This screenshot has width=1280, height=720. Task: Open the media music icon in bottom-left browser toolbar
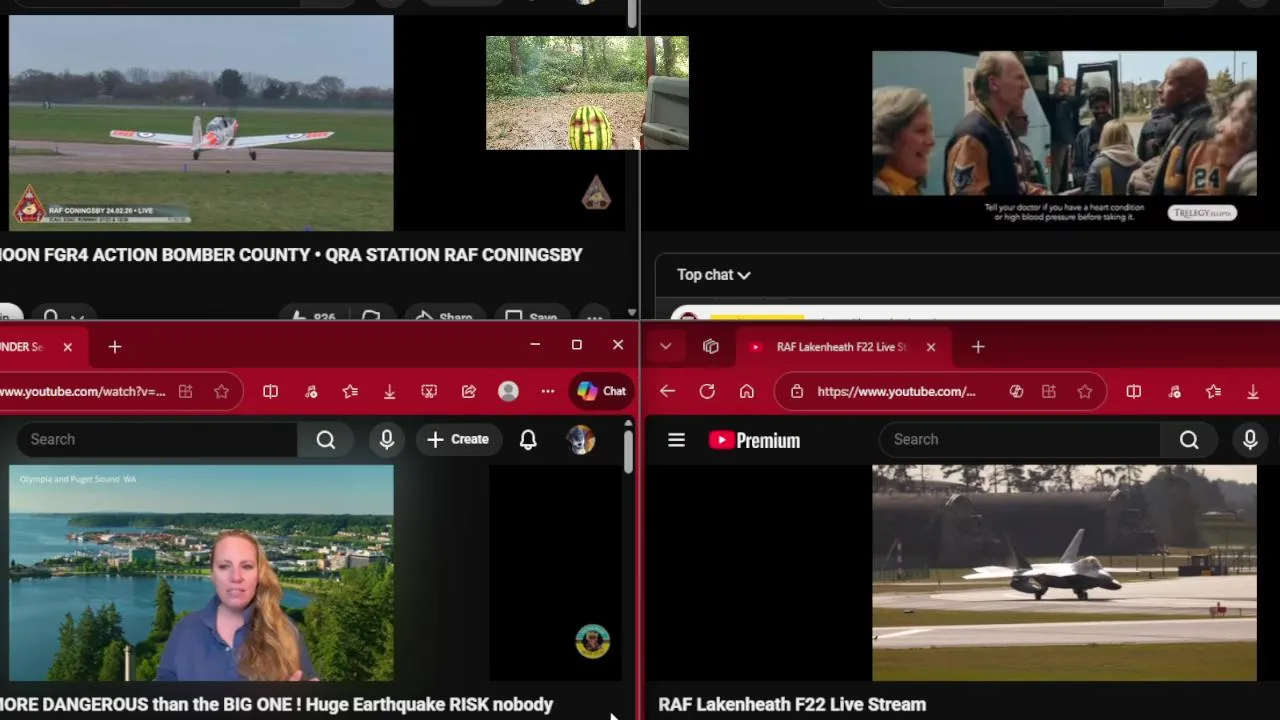pyautogui.click(x=311, y=392)
